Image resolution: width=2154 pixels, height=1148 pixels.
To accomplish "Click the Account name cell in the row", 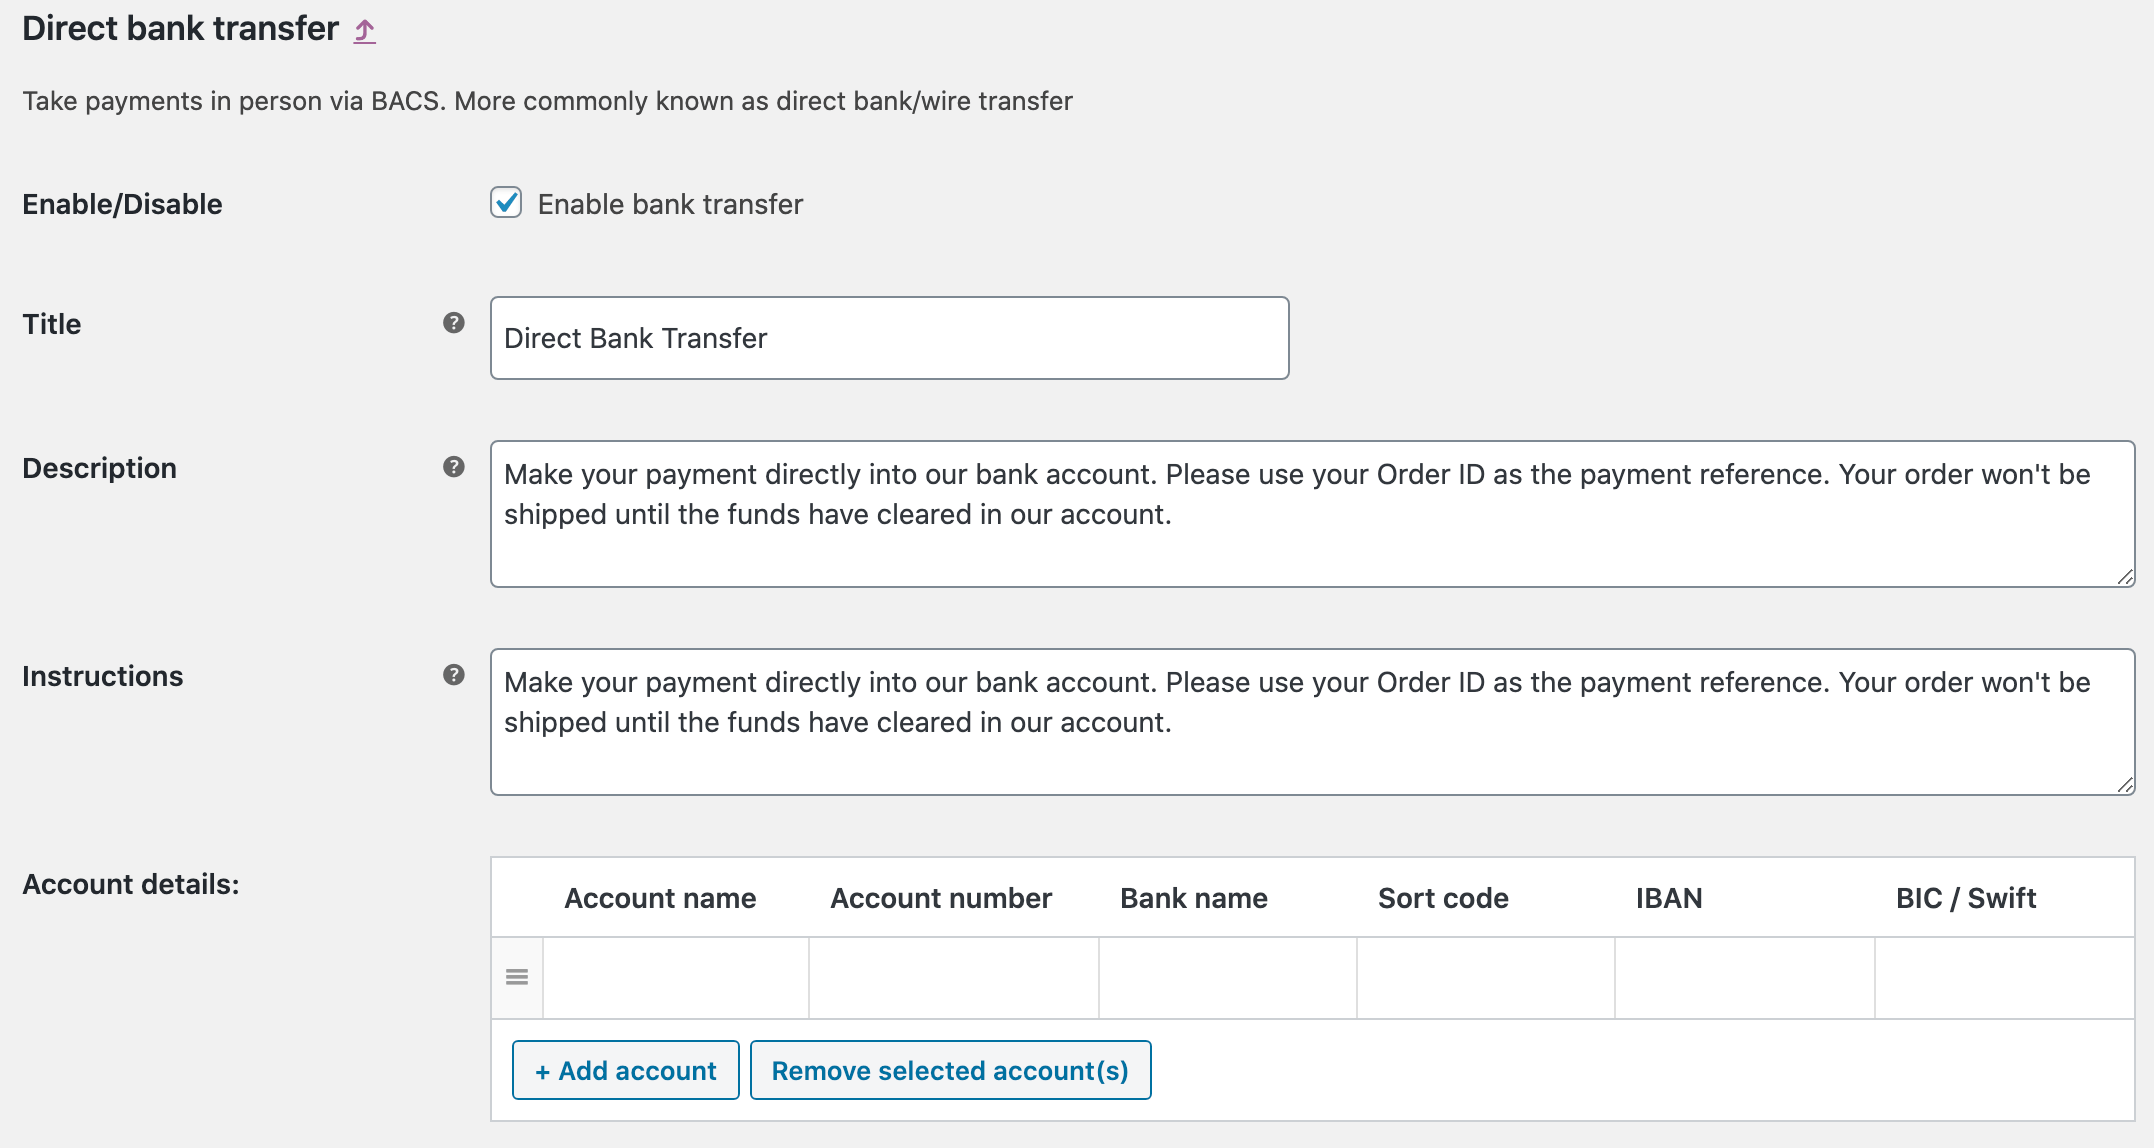I will click(676, 978).
